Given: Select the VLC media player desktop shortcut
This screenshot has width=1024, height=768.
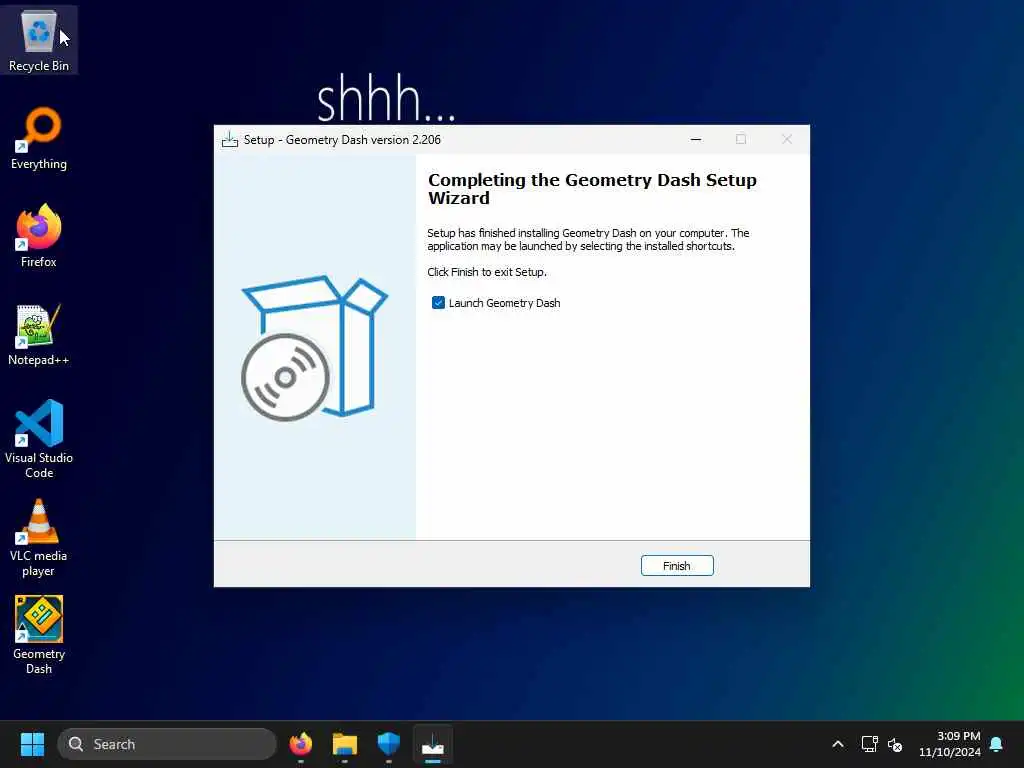Looking at the screenshot, I should point(39,537).
